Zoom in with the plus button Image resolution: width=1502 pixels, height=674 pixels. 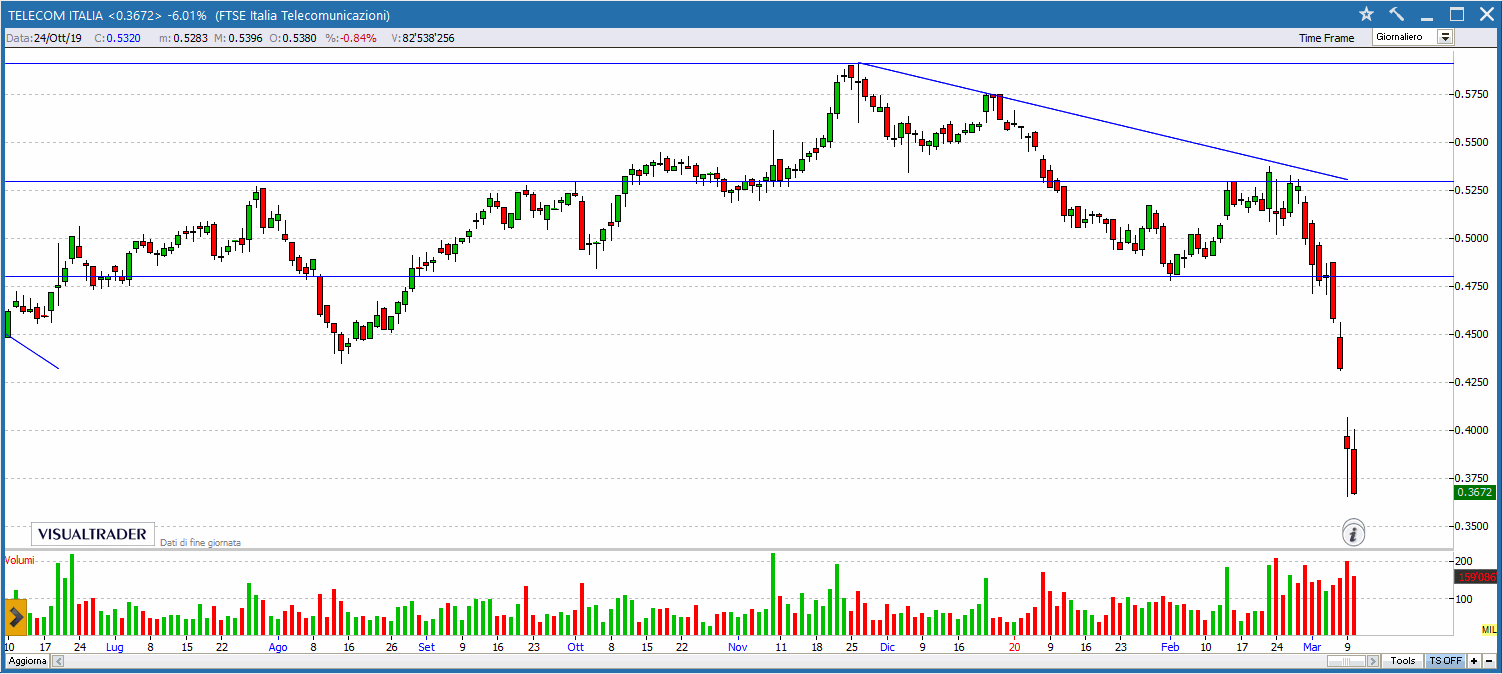[1474, 661]
